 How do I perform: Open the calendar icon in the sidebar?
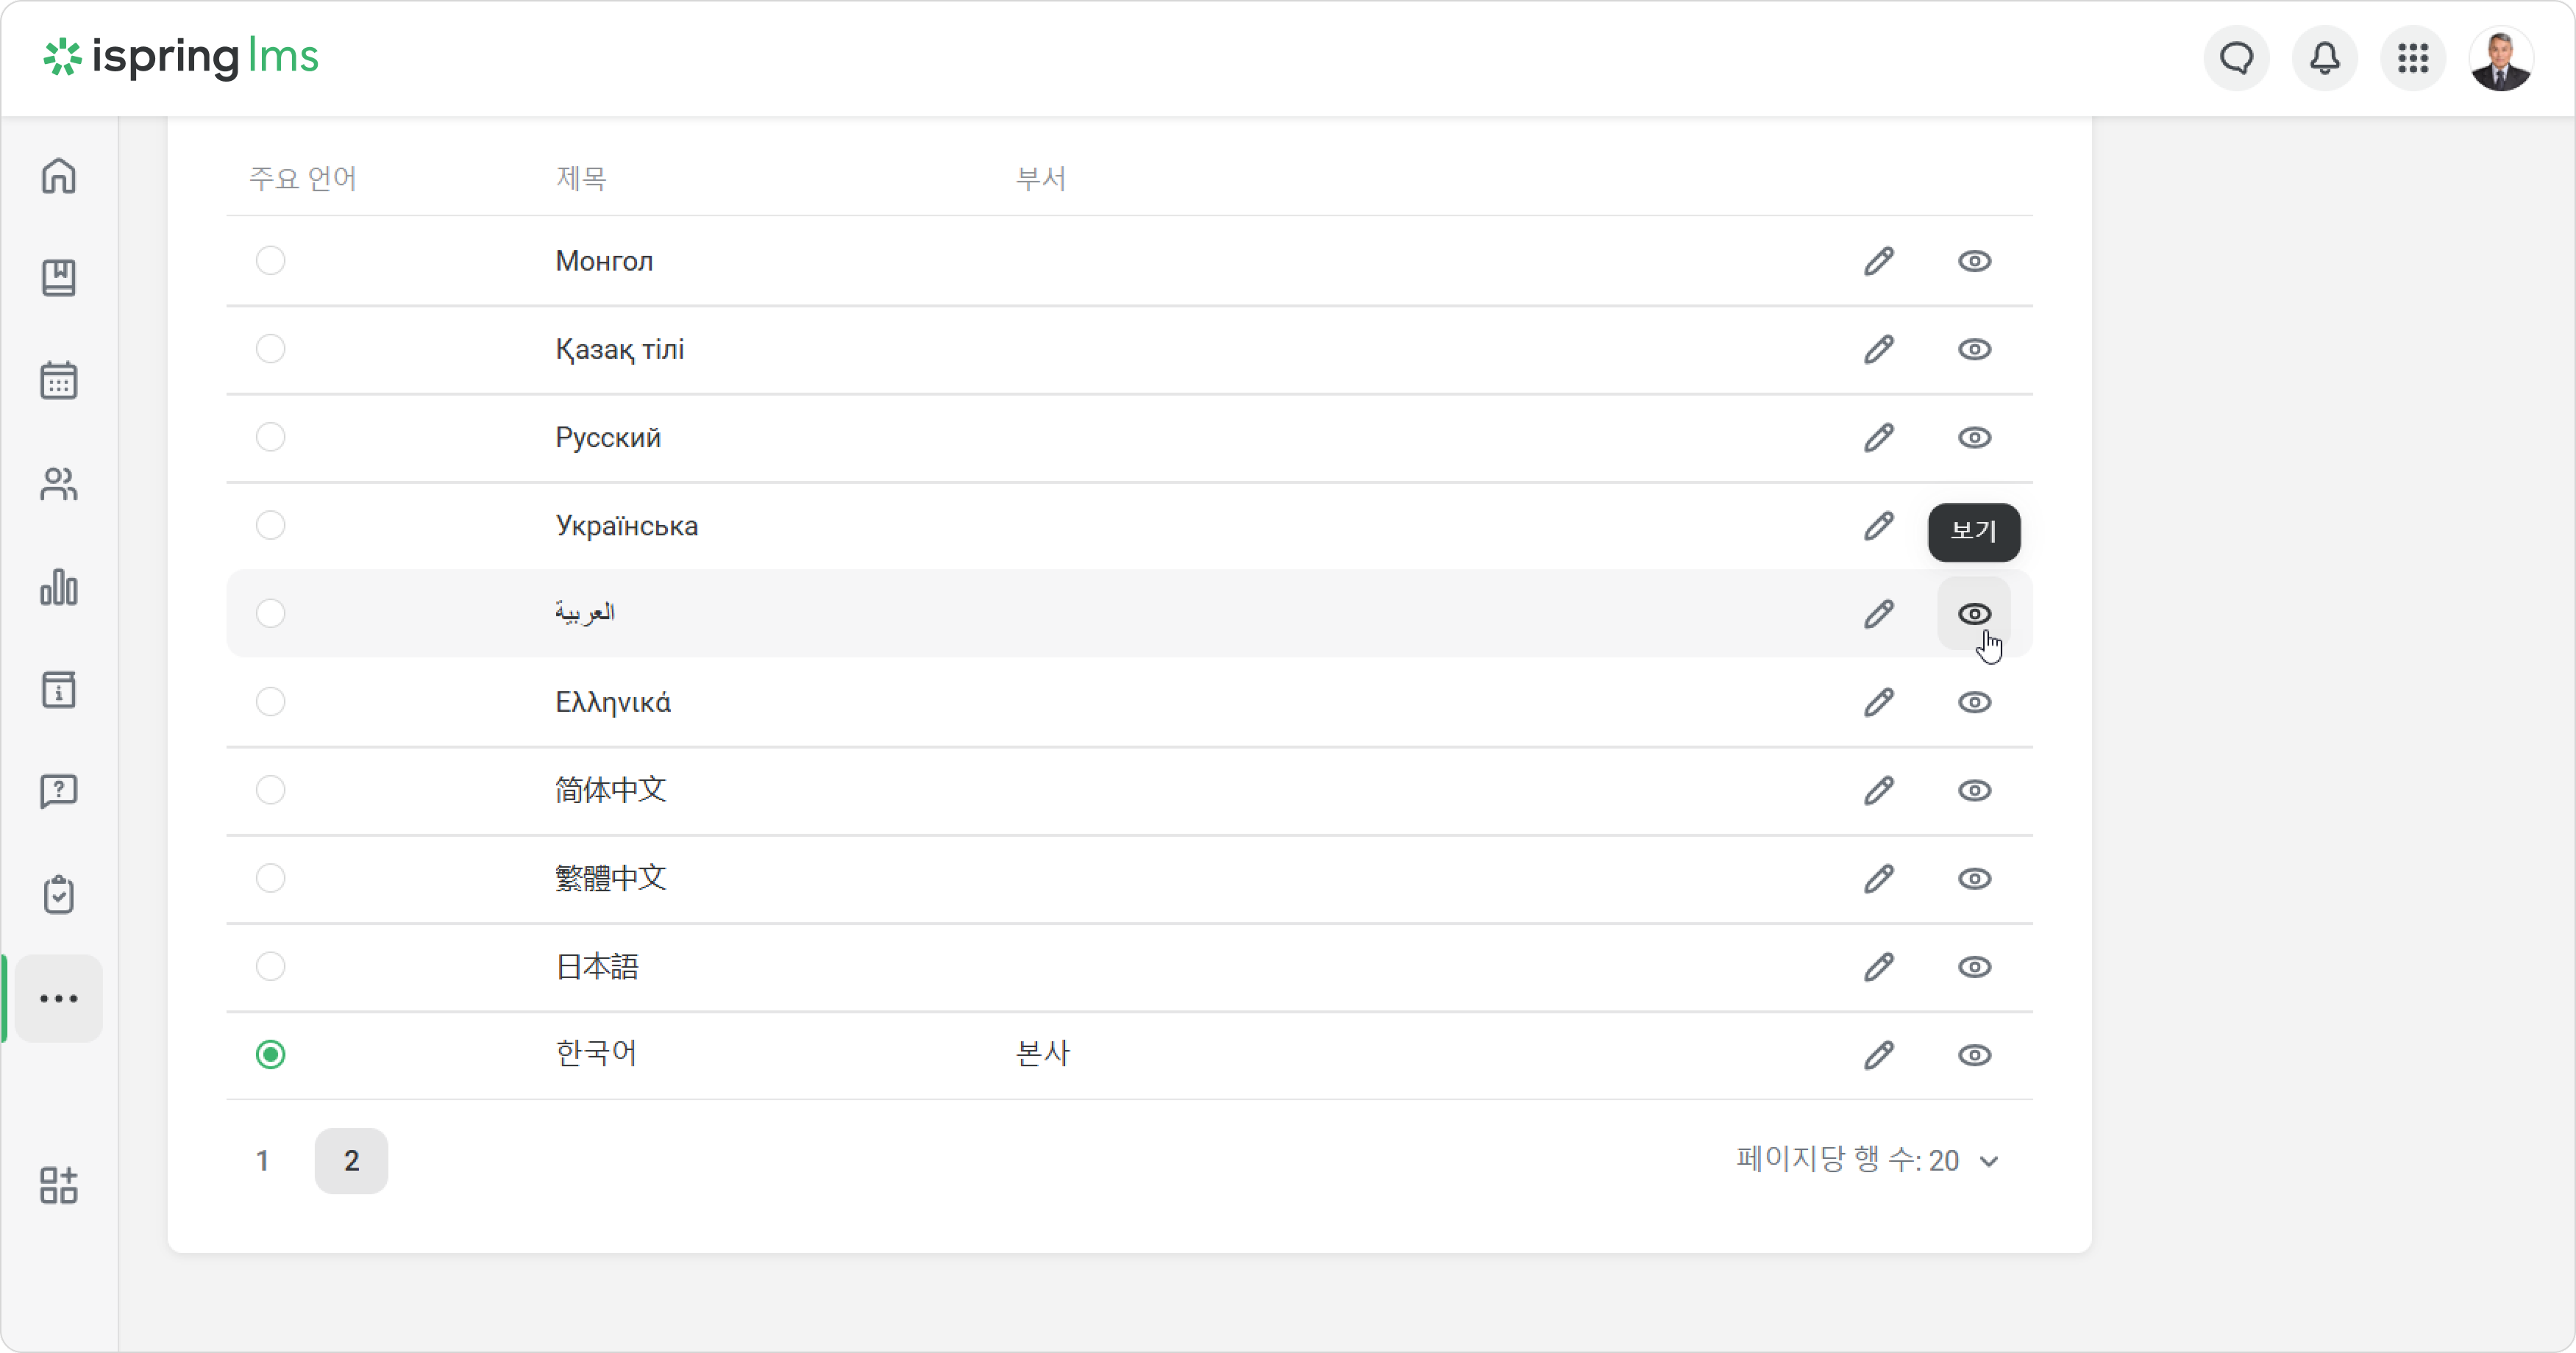(x=59, y=380)
